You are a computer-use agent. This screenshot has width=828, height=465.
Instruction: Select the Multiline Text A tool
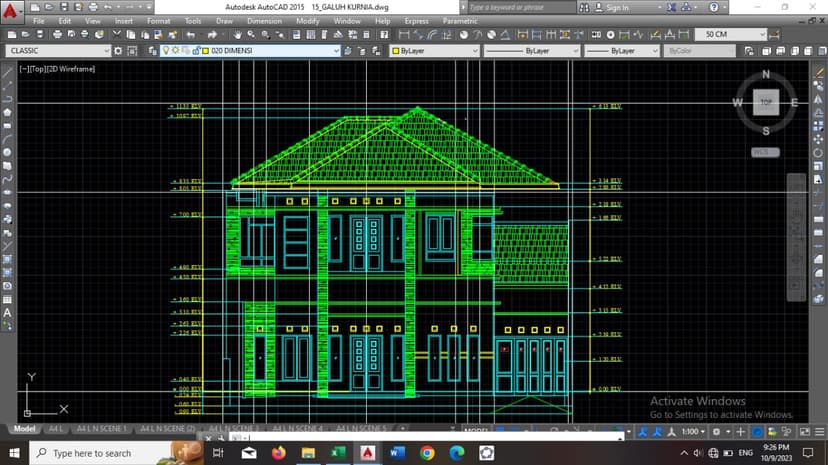click(x=7, y=313)
